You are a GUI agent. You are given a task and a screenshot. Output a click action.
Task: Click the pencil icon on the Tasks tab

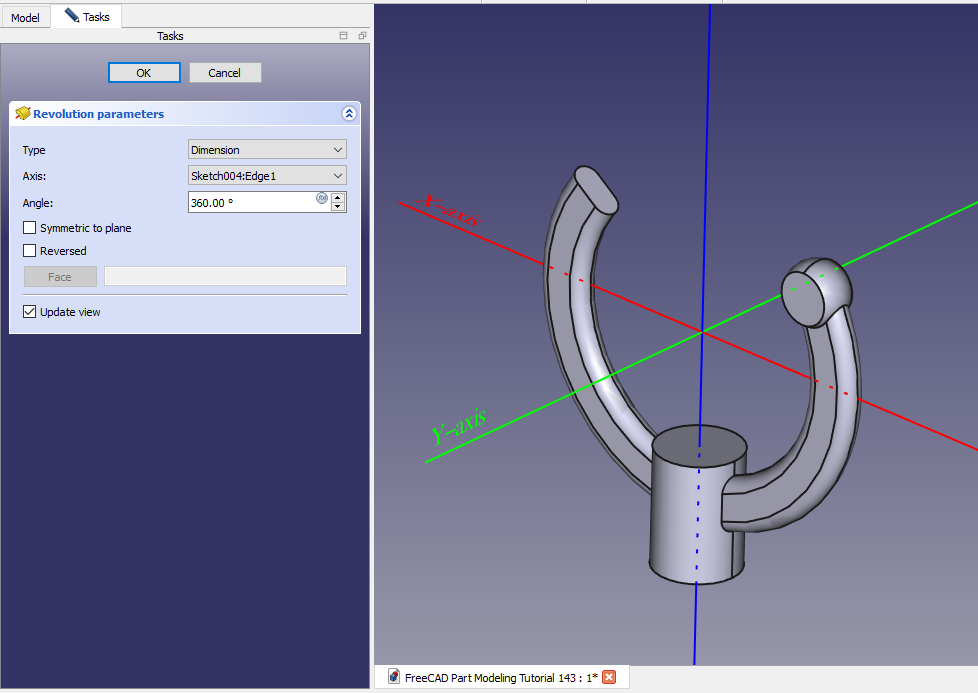coord(72,16)
